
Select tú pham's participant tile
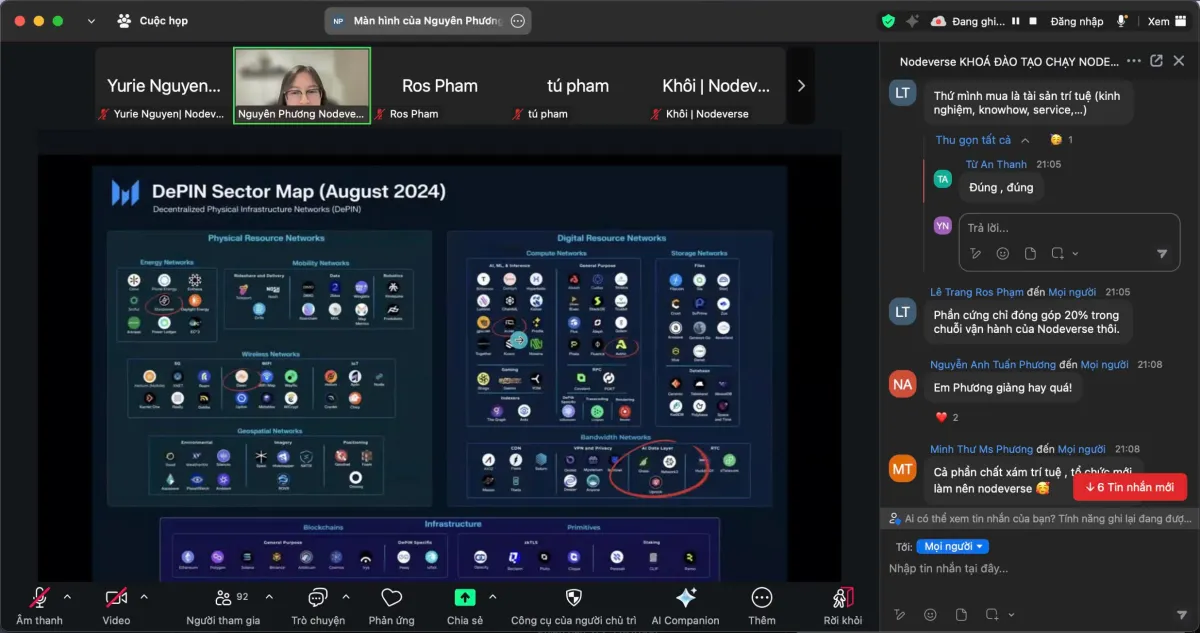pos(578,86)
